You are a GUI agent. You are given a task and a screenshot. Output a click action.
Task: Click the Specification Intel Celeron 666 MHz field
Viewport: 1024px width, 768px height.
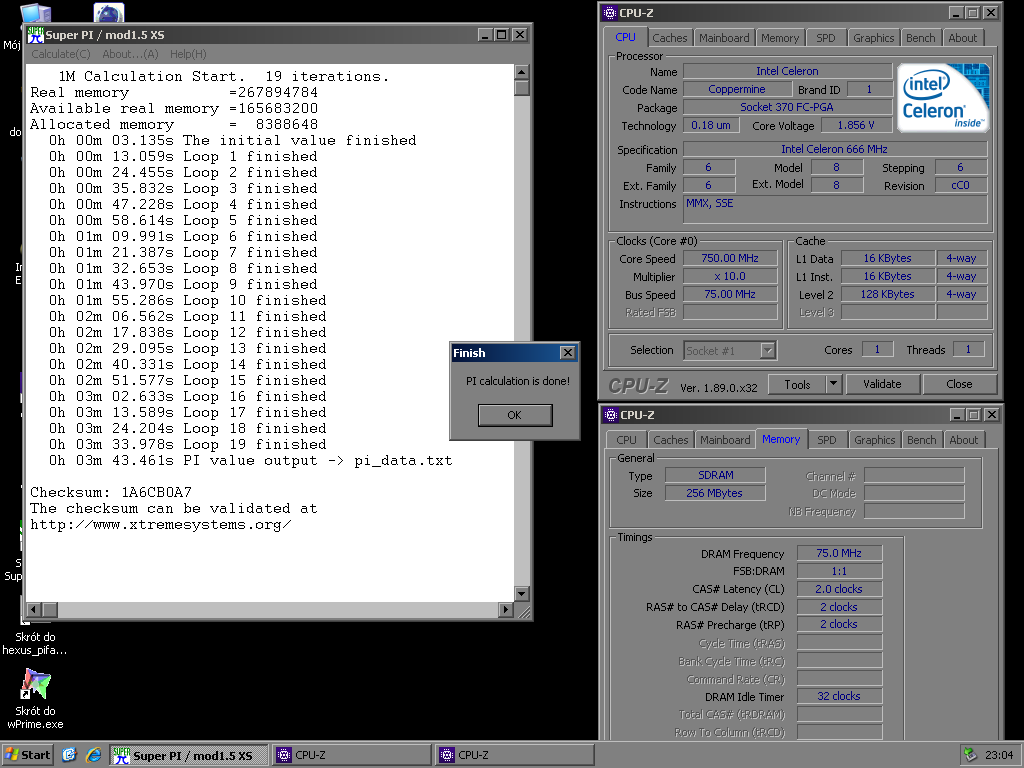coord(835,150)
